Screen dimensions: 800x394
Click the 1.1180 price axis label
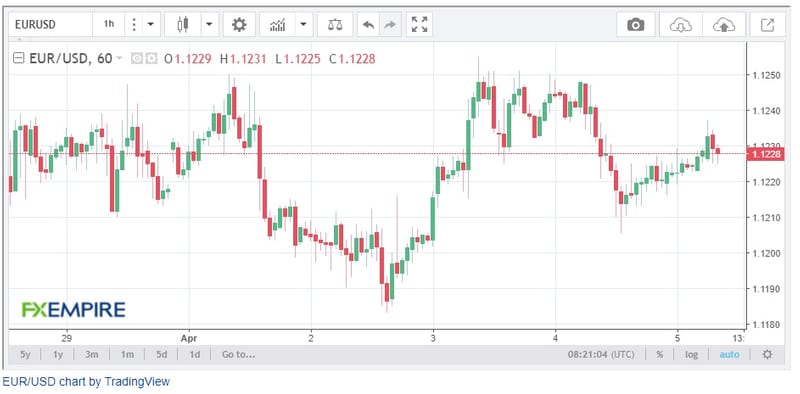pos(766,325)
